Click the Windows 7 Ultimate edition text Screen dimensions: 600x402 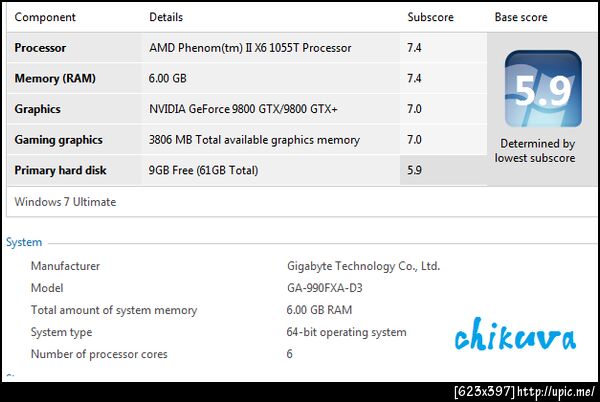tap(65, 202)
